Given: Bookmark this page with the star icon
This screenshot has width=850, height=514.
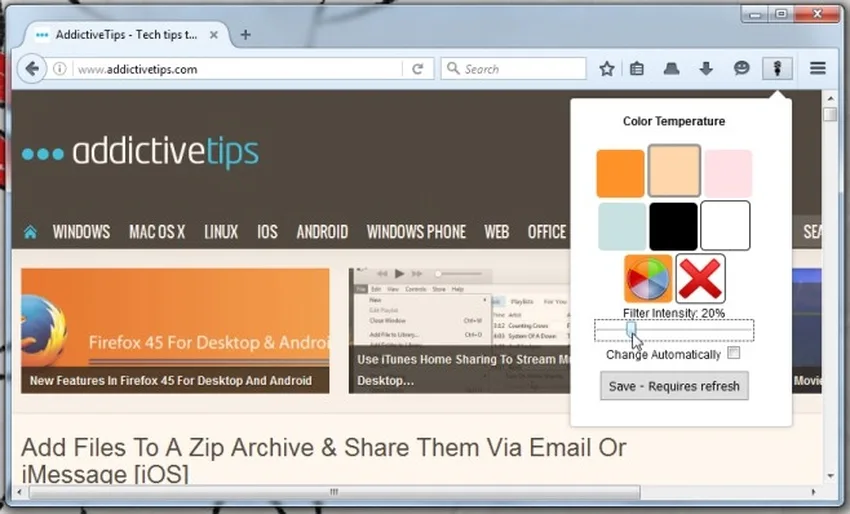Looking at the screenshot, I should pos(607,69).
